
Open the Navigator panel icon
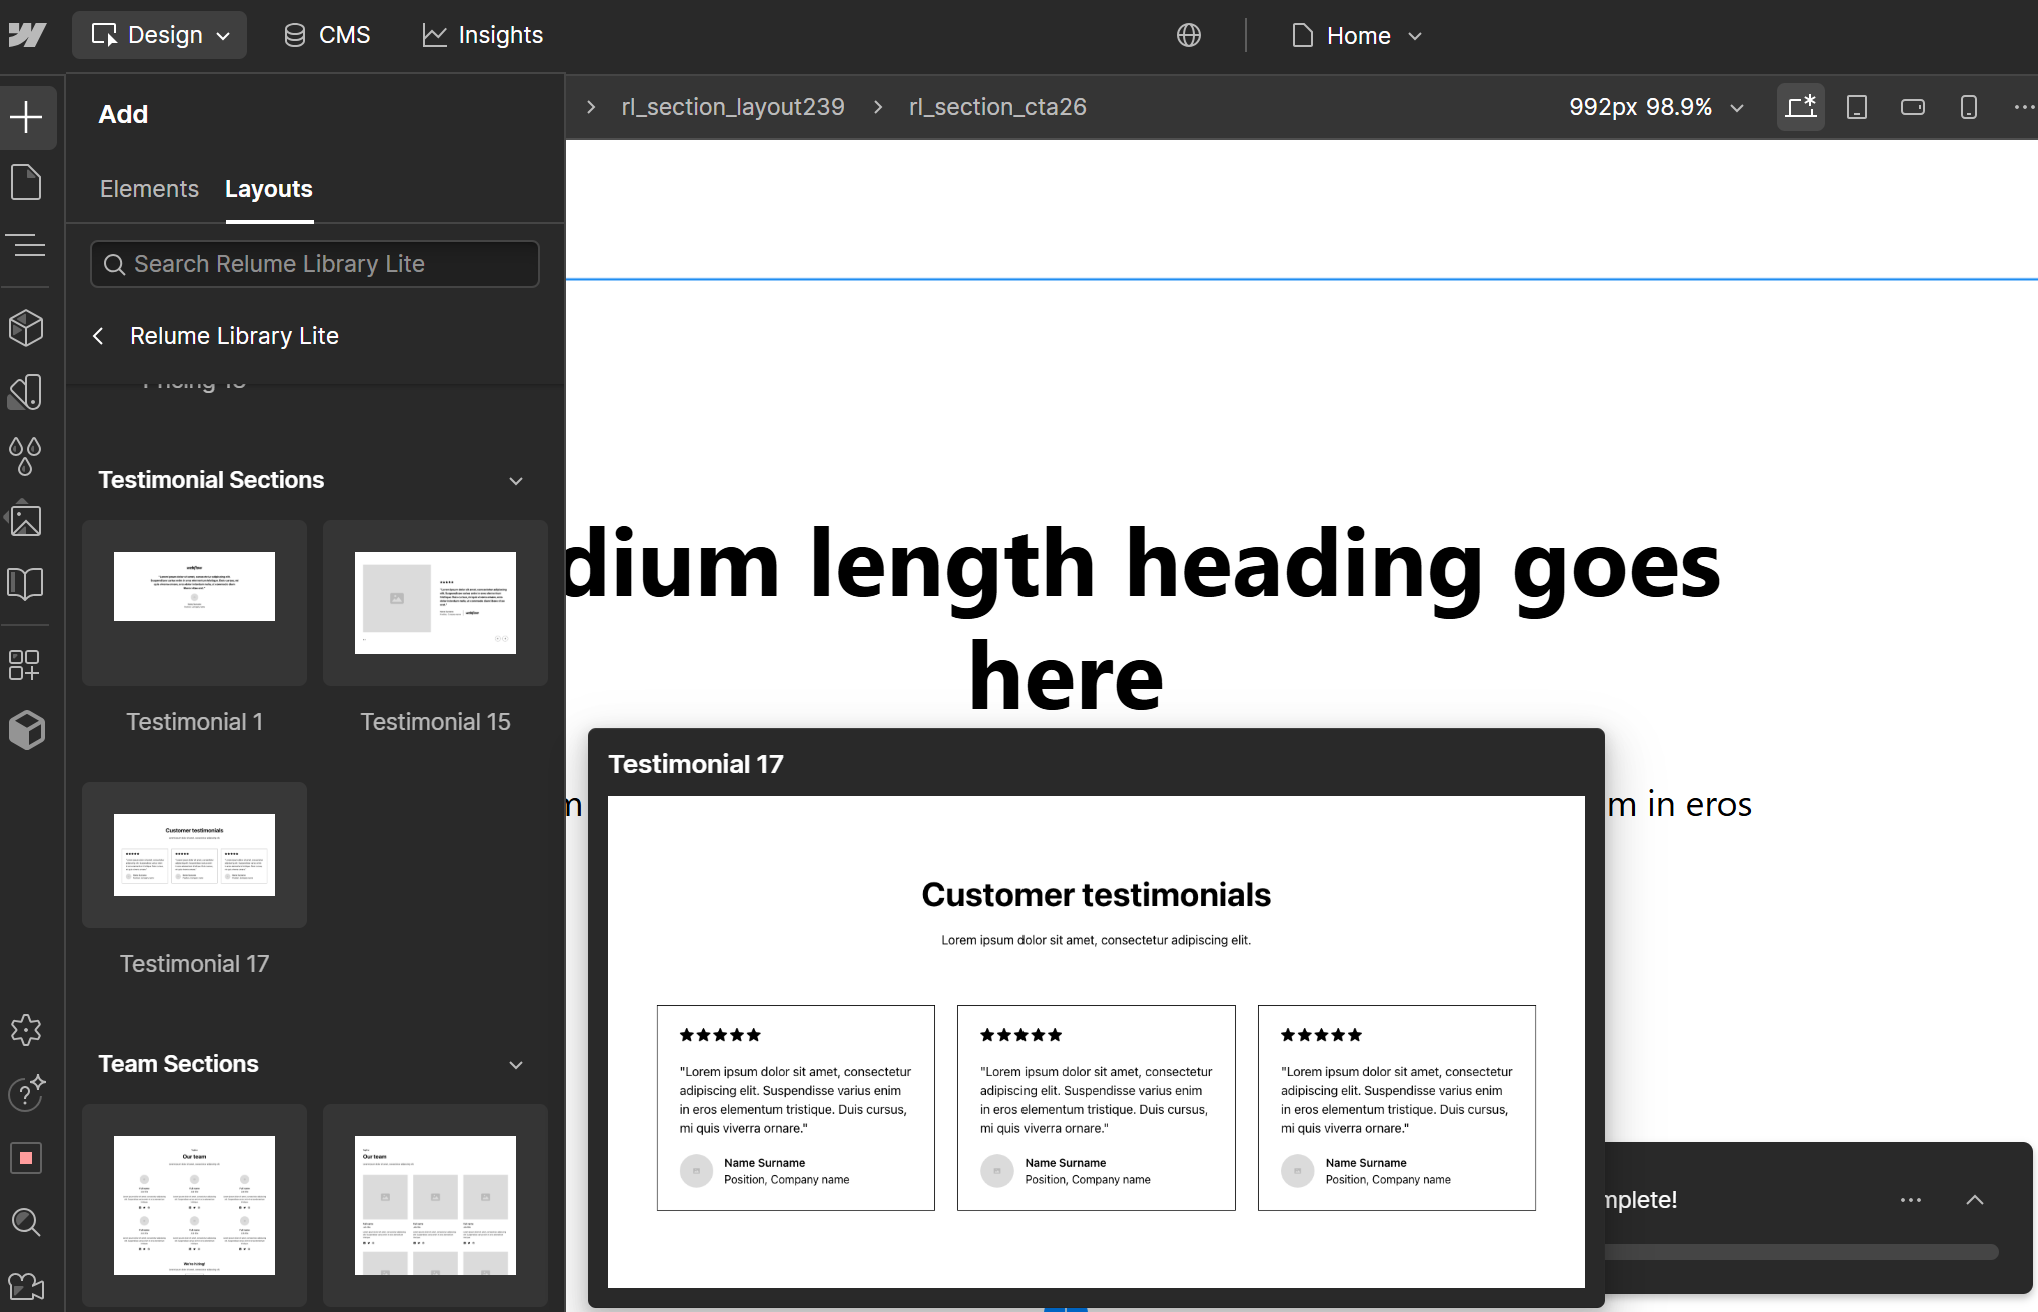tap(26, 245)
